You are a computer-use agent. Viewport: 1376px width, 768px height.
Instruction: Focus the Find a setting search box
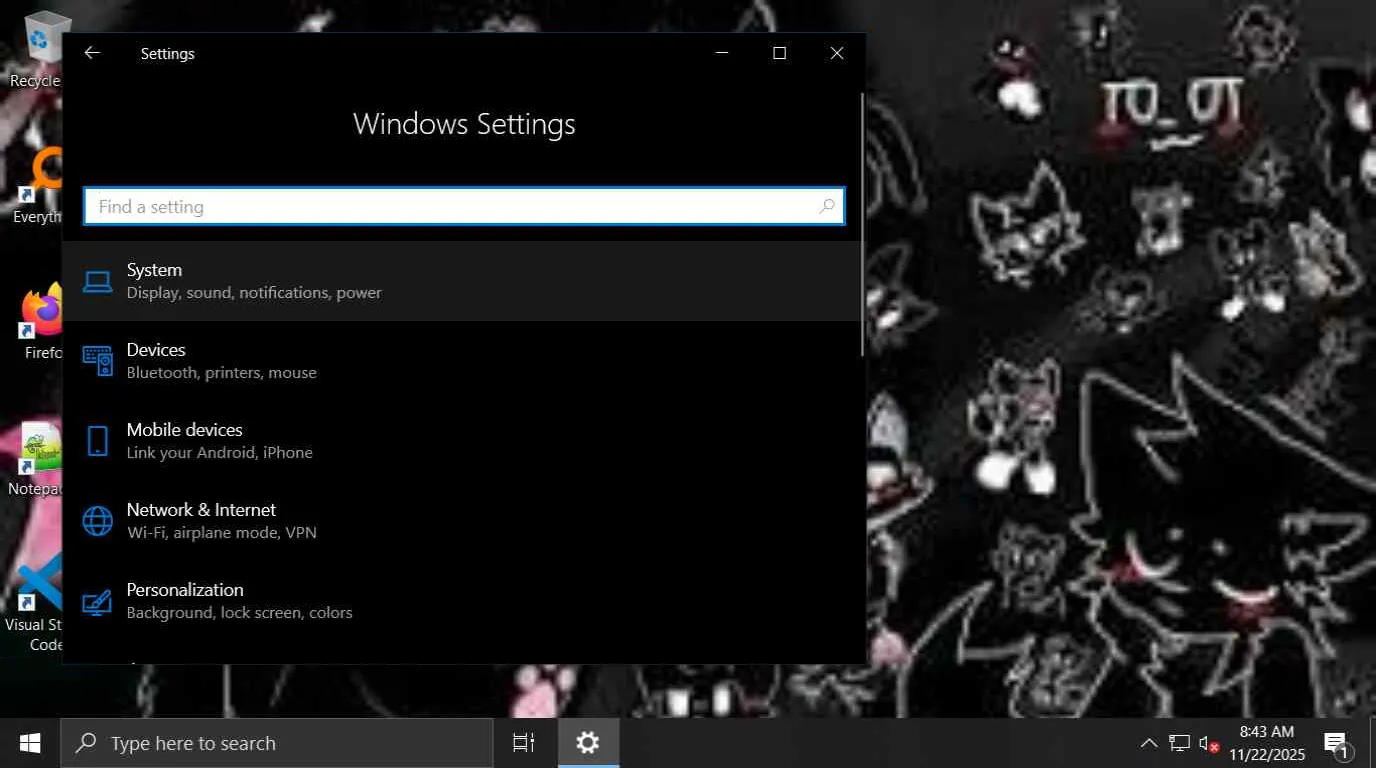pyautogui.click(x=464, y=207)
